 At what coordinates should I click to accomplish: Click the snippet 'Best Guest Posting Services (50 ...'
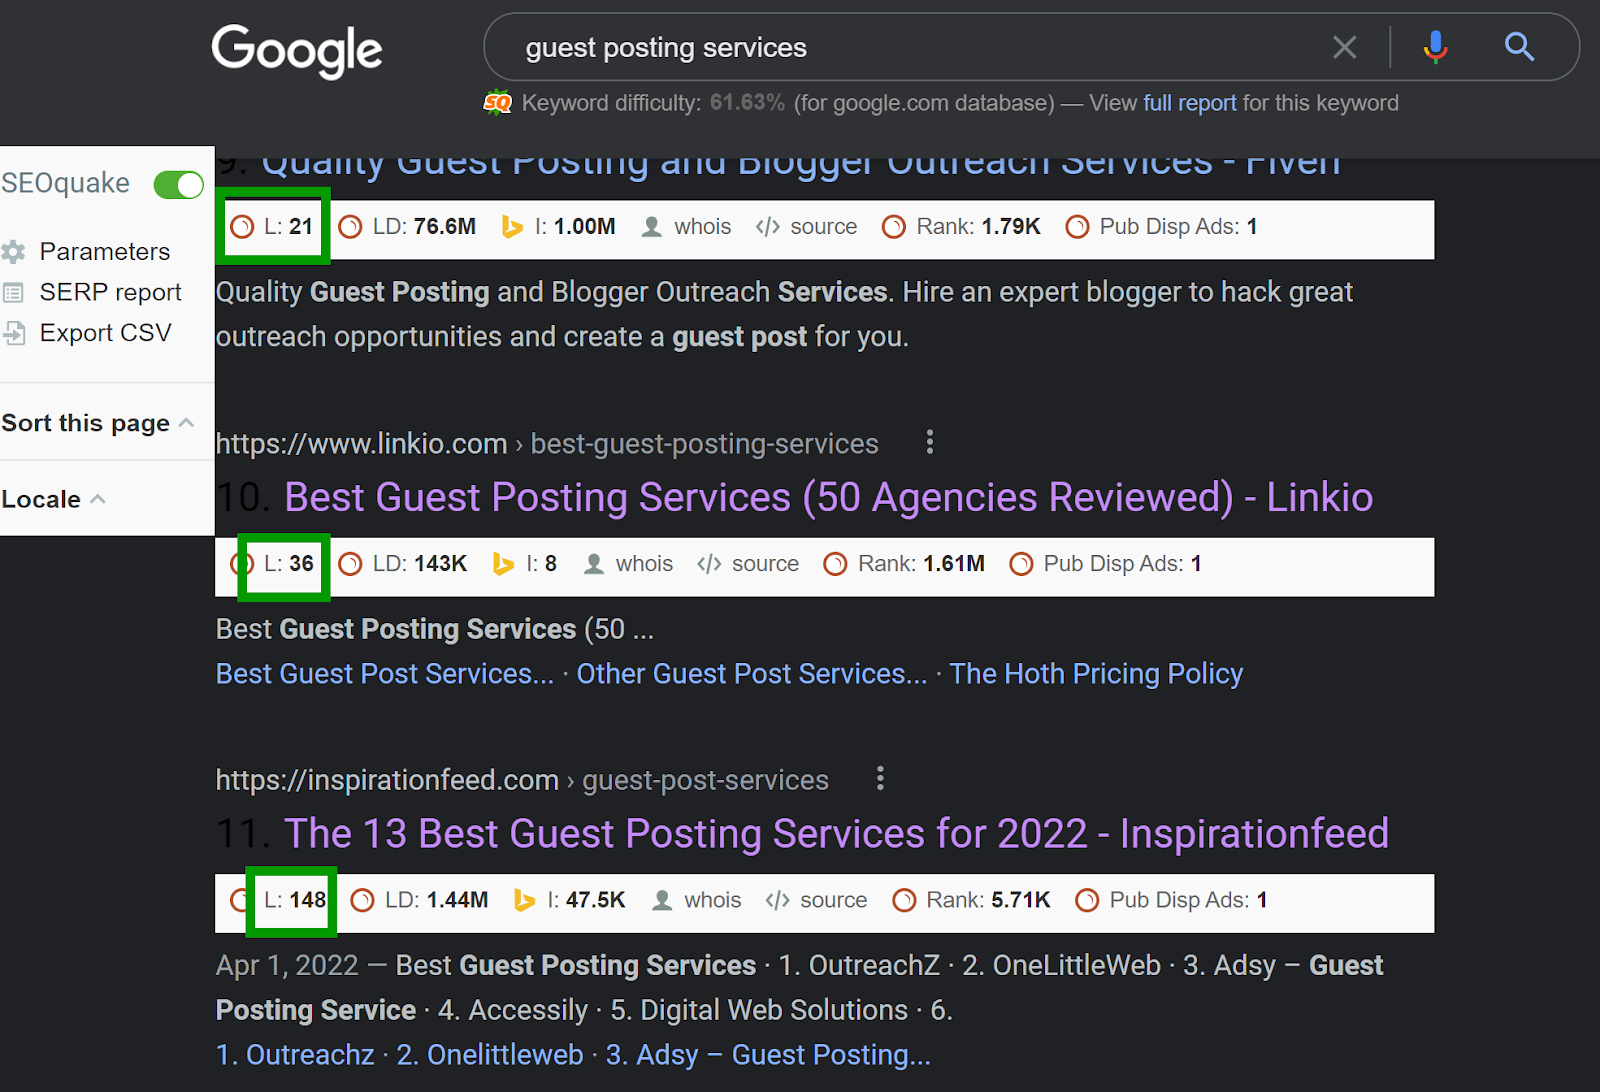click(x=435, y=629)
